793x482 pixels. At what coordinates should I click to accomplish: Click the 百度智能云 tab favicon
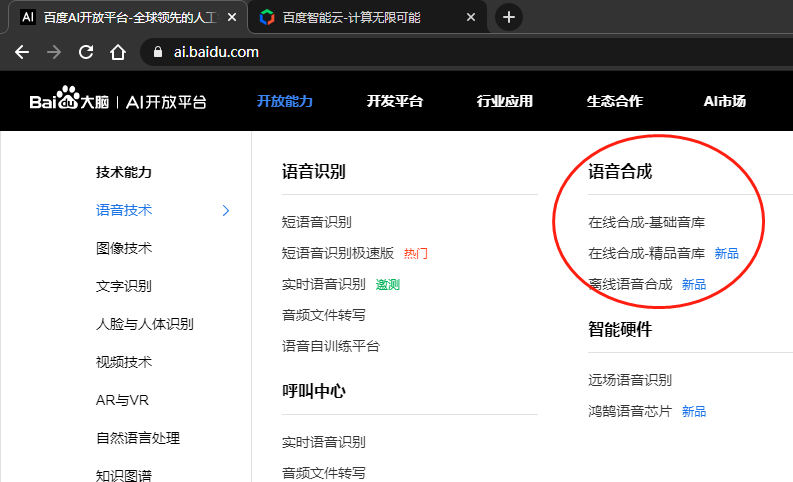pyautogui.click(x=267, y=18)
